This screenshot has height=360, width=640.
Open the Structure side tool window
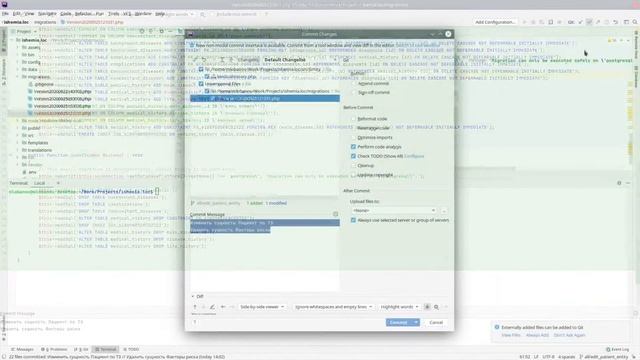[4, 73]
